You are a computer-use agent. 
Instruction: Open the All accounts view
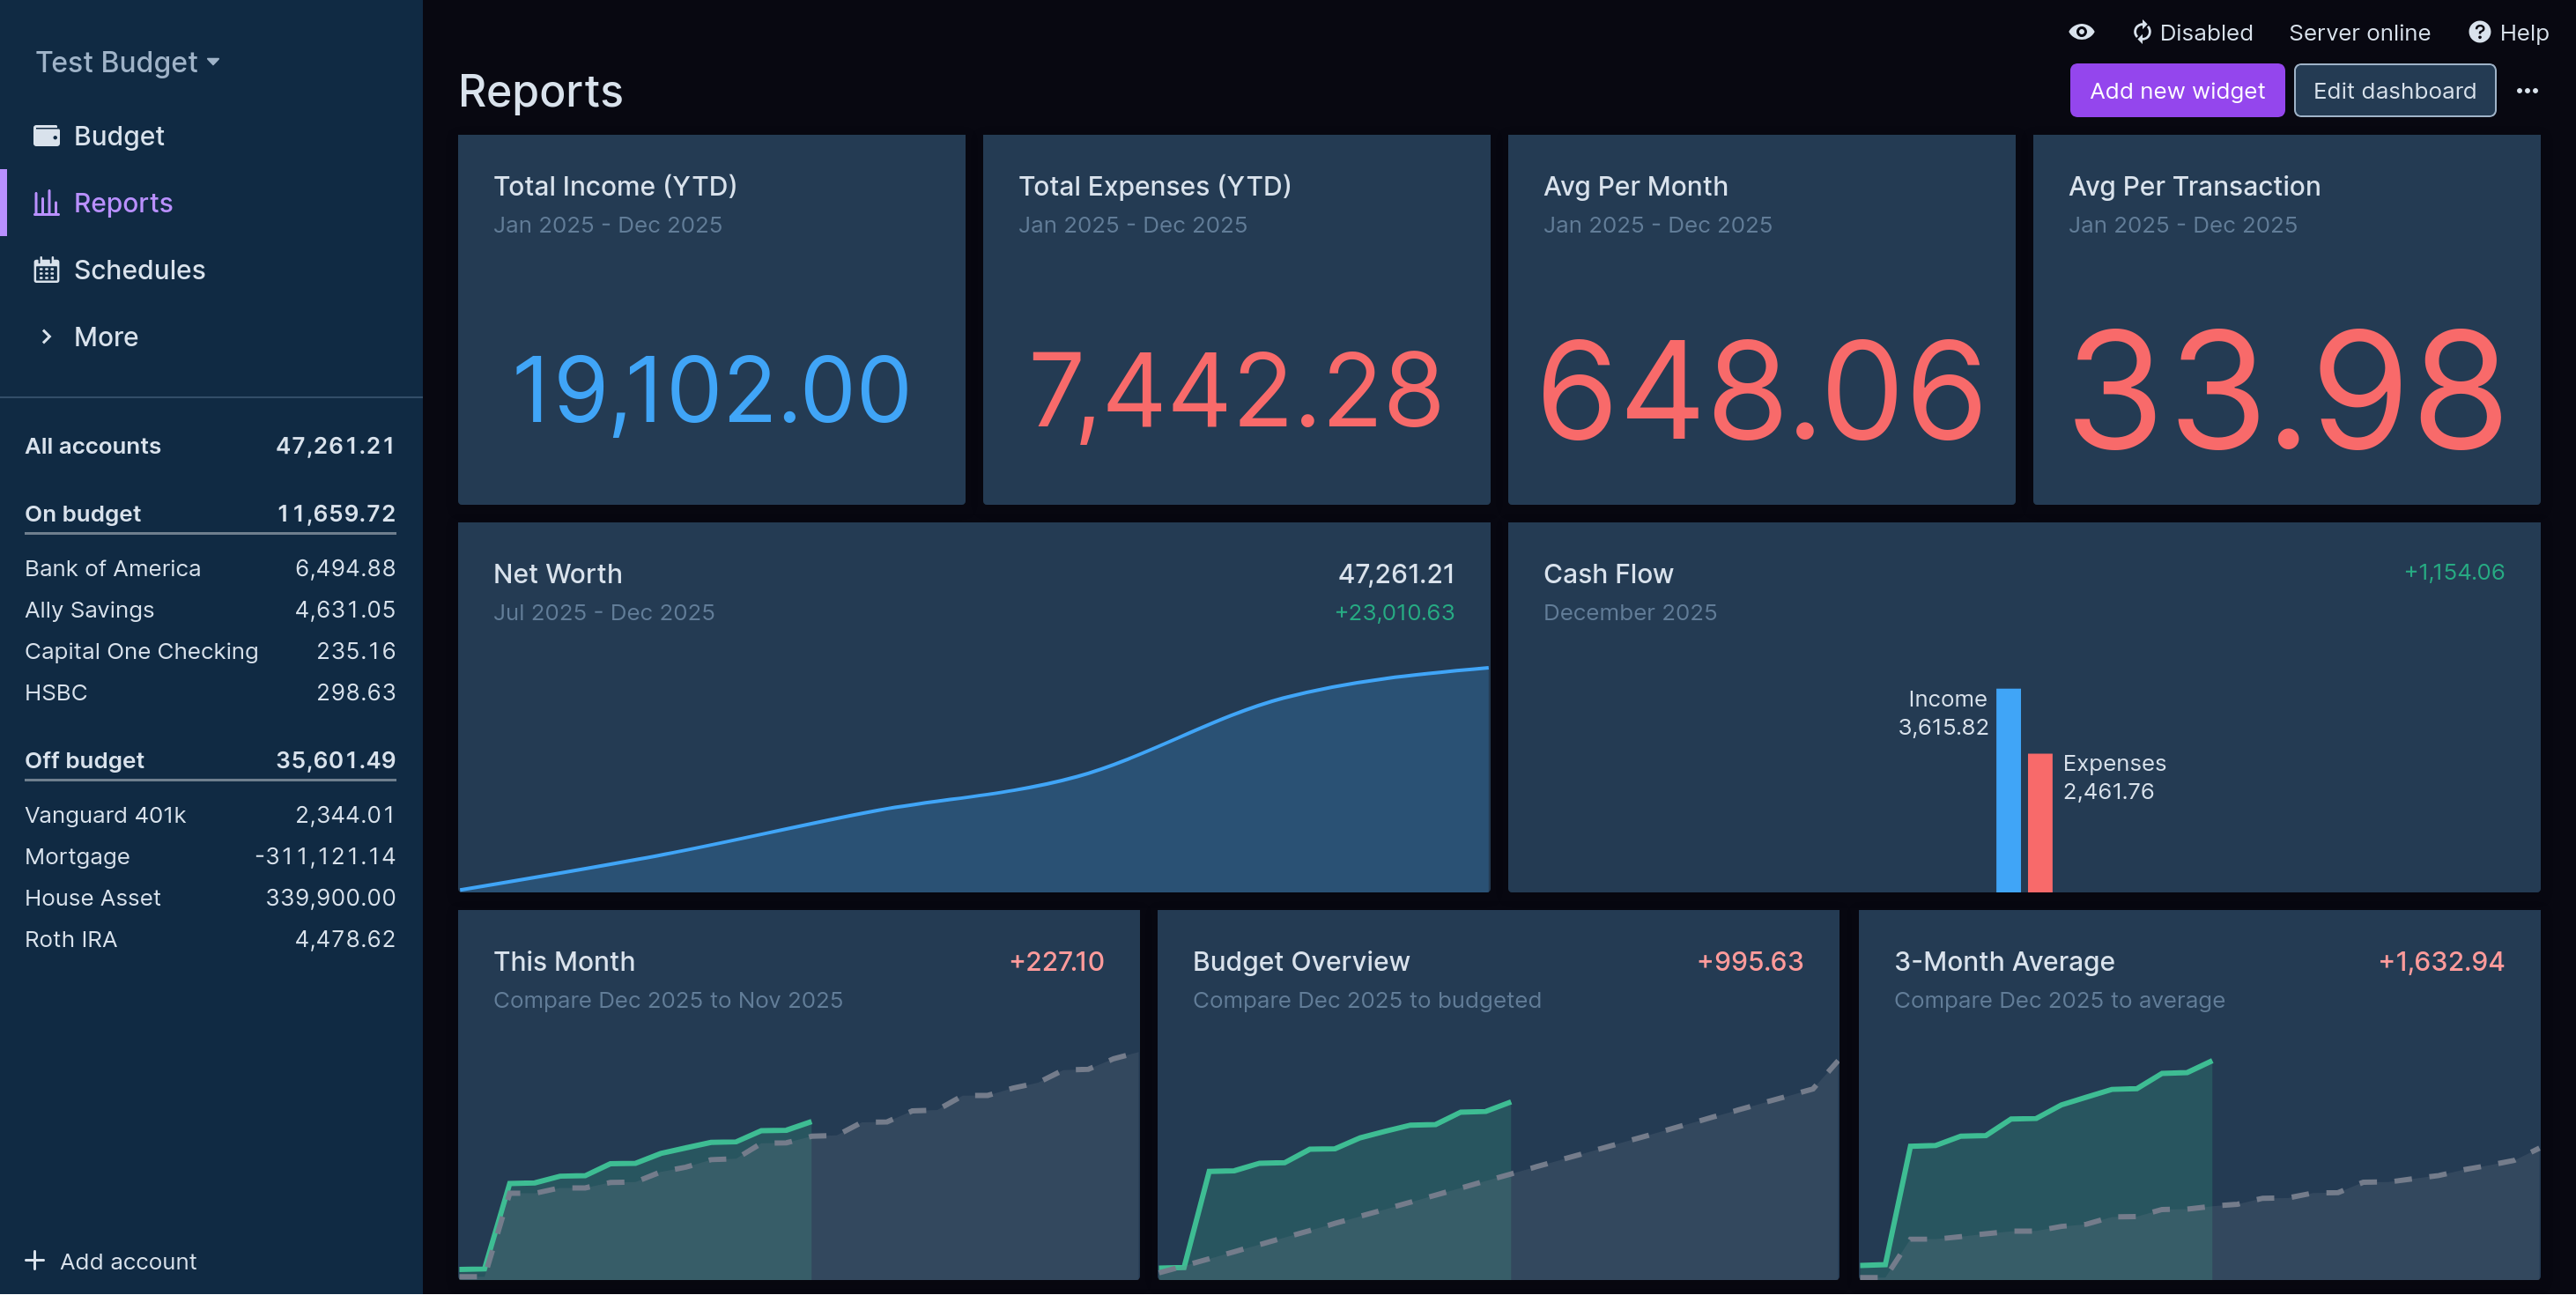pyautogui.click(x=92, y=446)
